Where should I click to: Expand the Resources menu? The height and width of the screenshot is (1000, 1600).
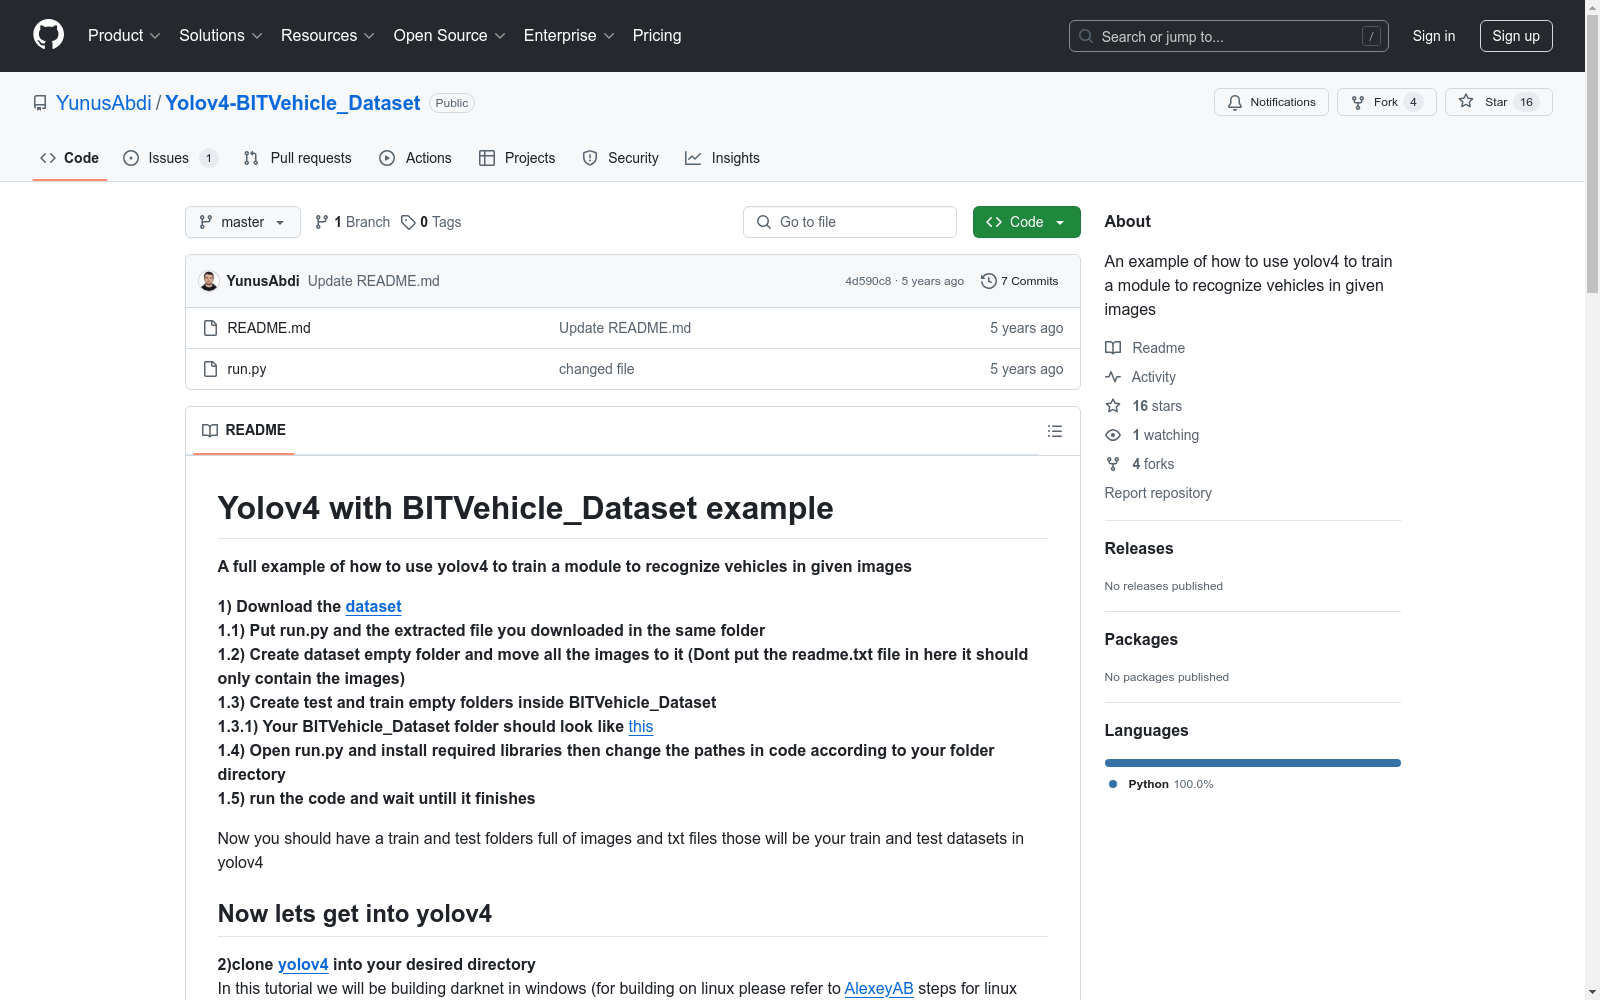click(x=328, y=36)
